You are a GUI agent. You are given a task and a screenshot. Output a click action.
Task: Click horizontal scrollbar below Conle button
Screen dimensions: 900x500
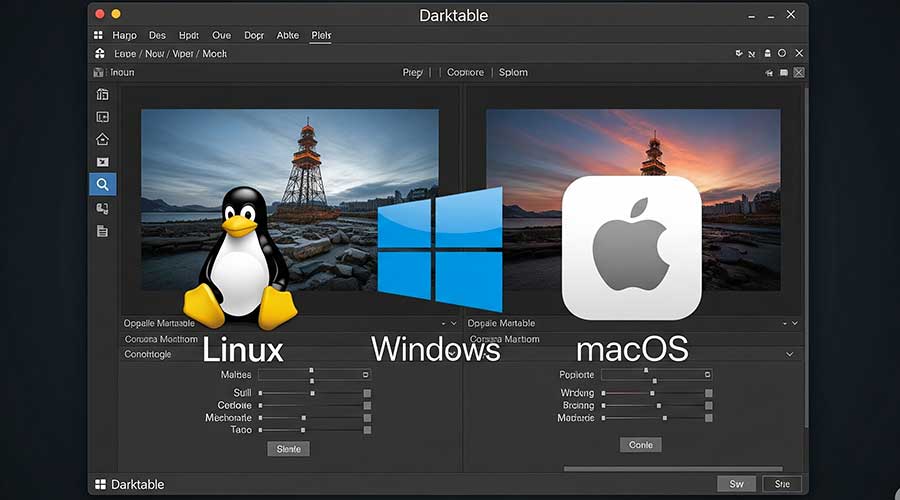[673, 468]
